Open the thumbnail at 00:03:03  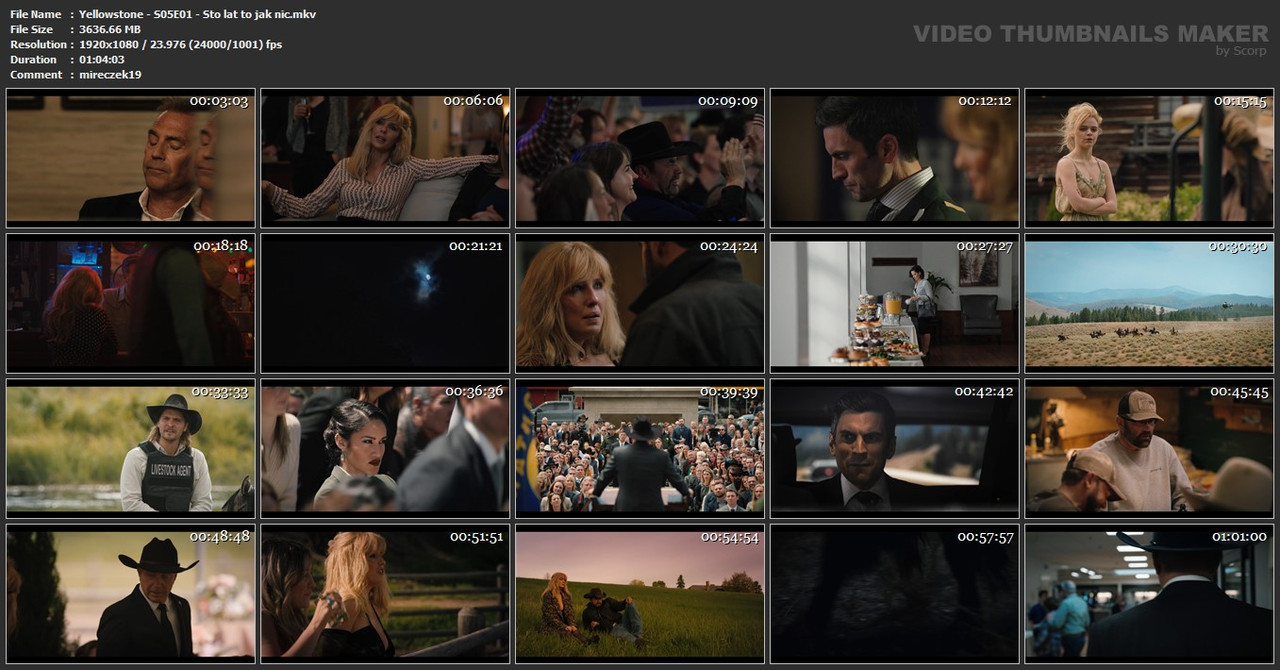(x=131, y=158)
